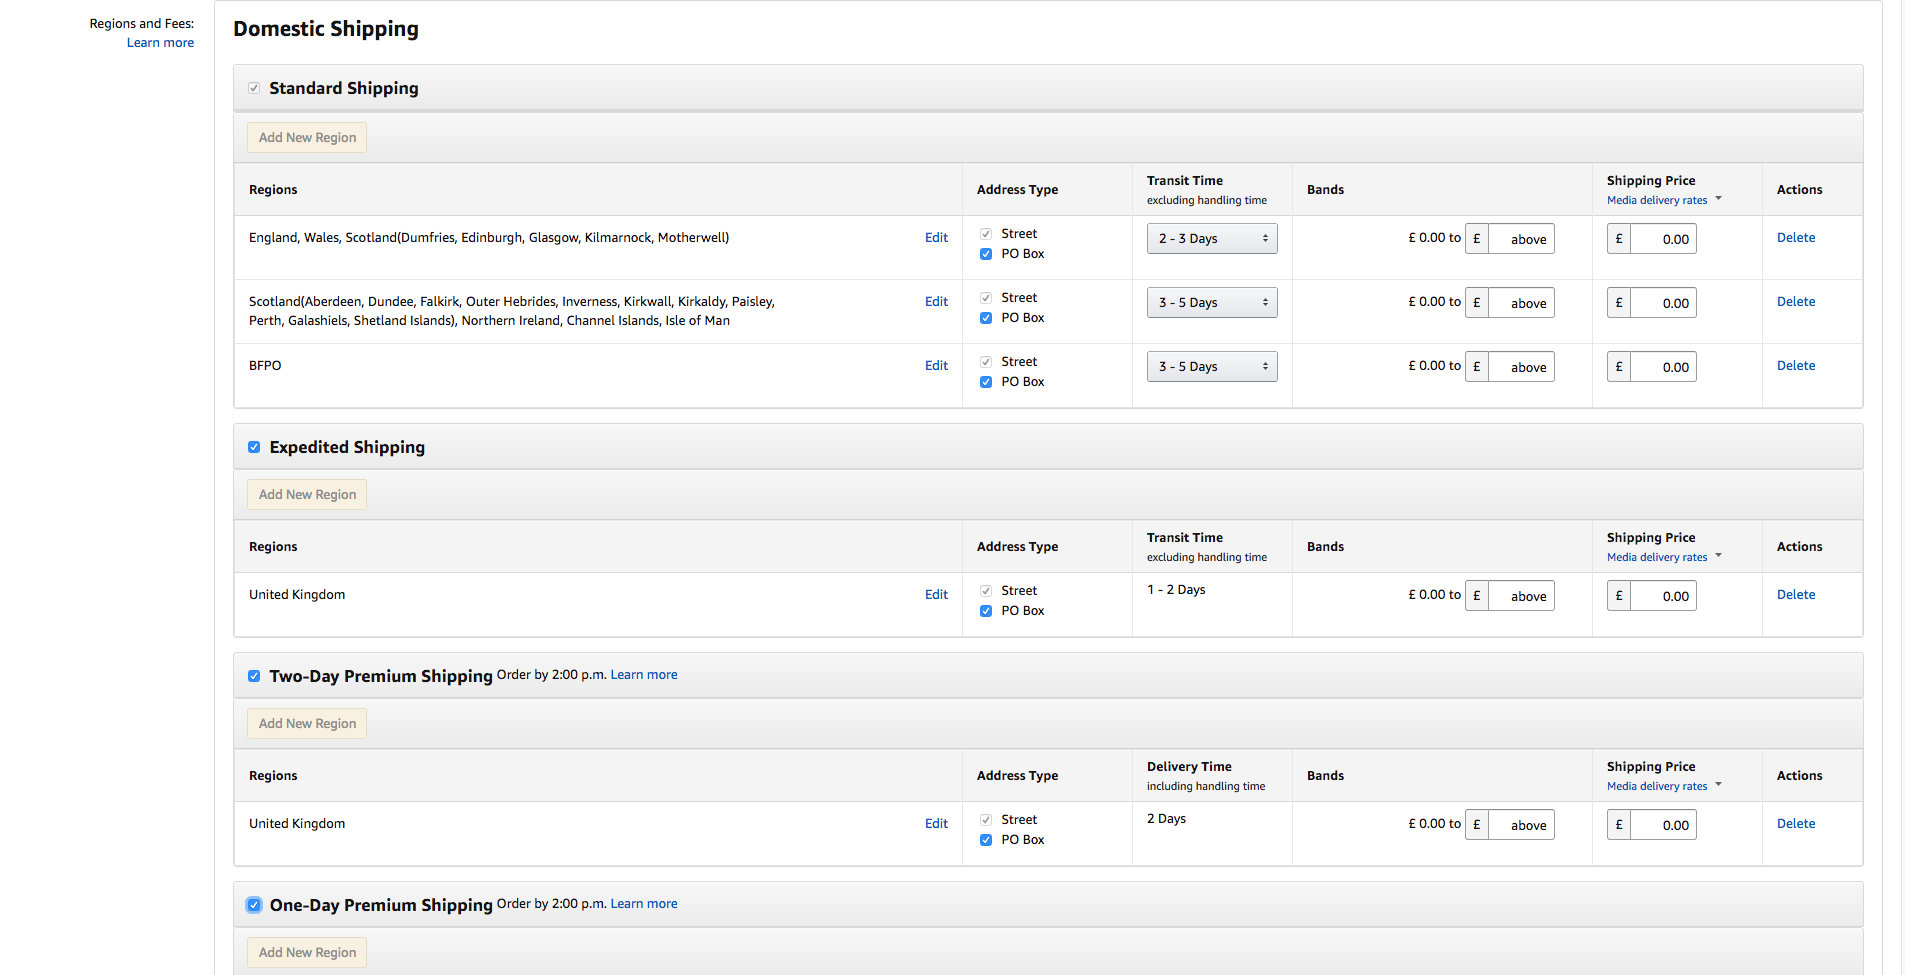
Task: Open the 2 - 3 Days transit time dropdown
Action: point(1212,239)
